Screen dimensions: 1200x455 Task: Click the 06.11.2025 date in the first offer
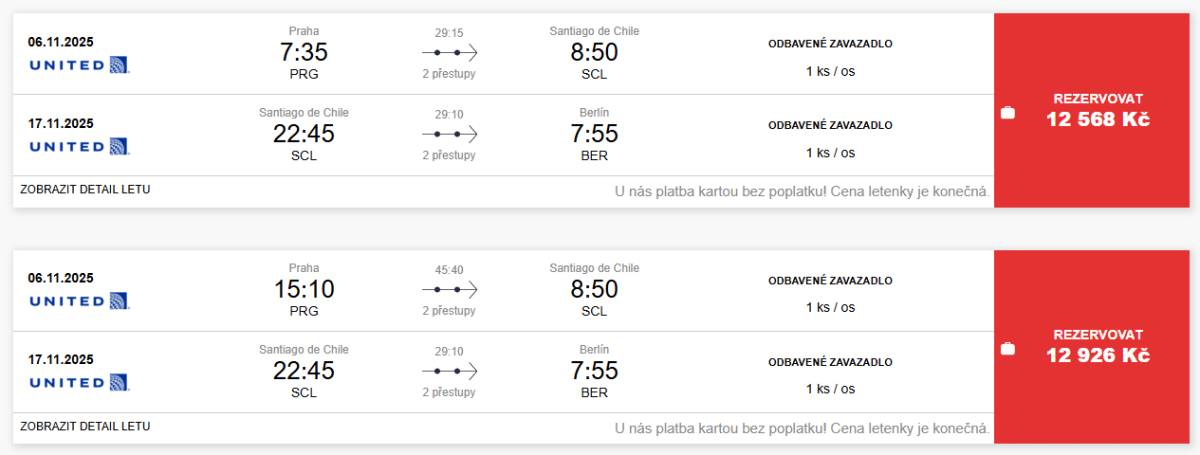tap(61, 42)
